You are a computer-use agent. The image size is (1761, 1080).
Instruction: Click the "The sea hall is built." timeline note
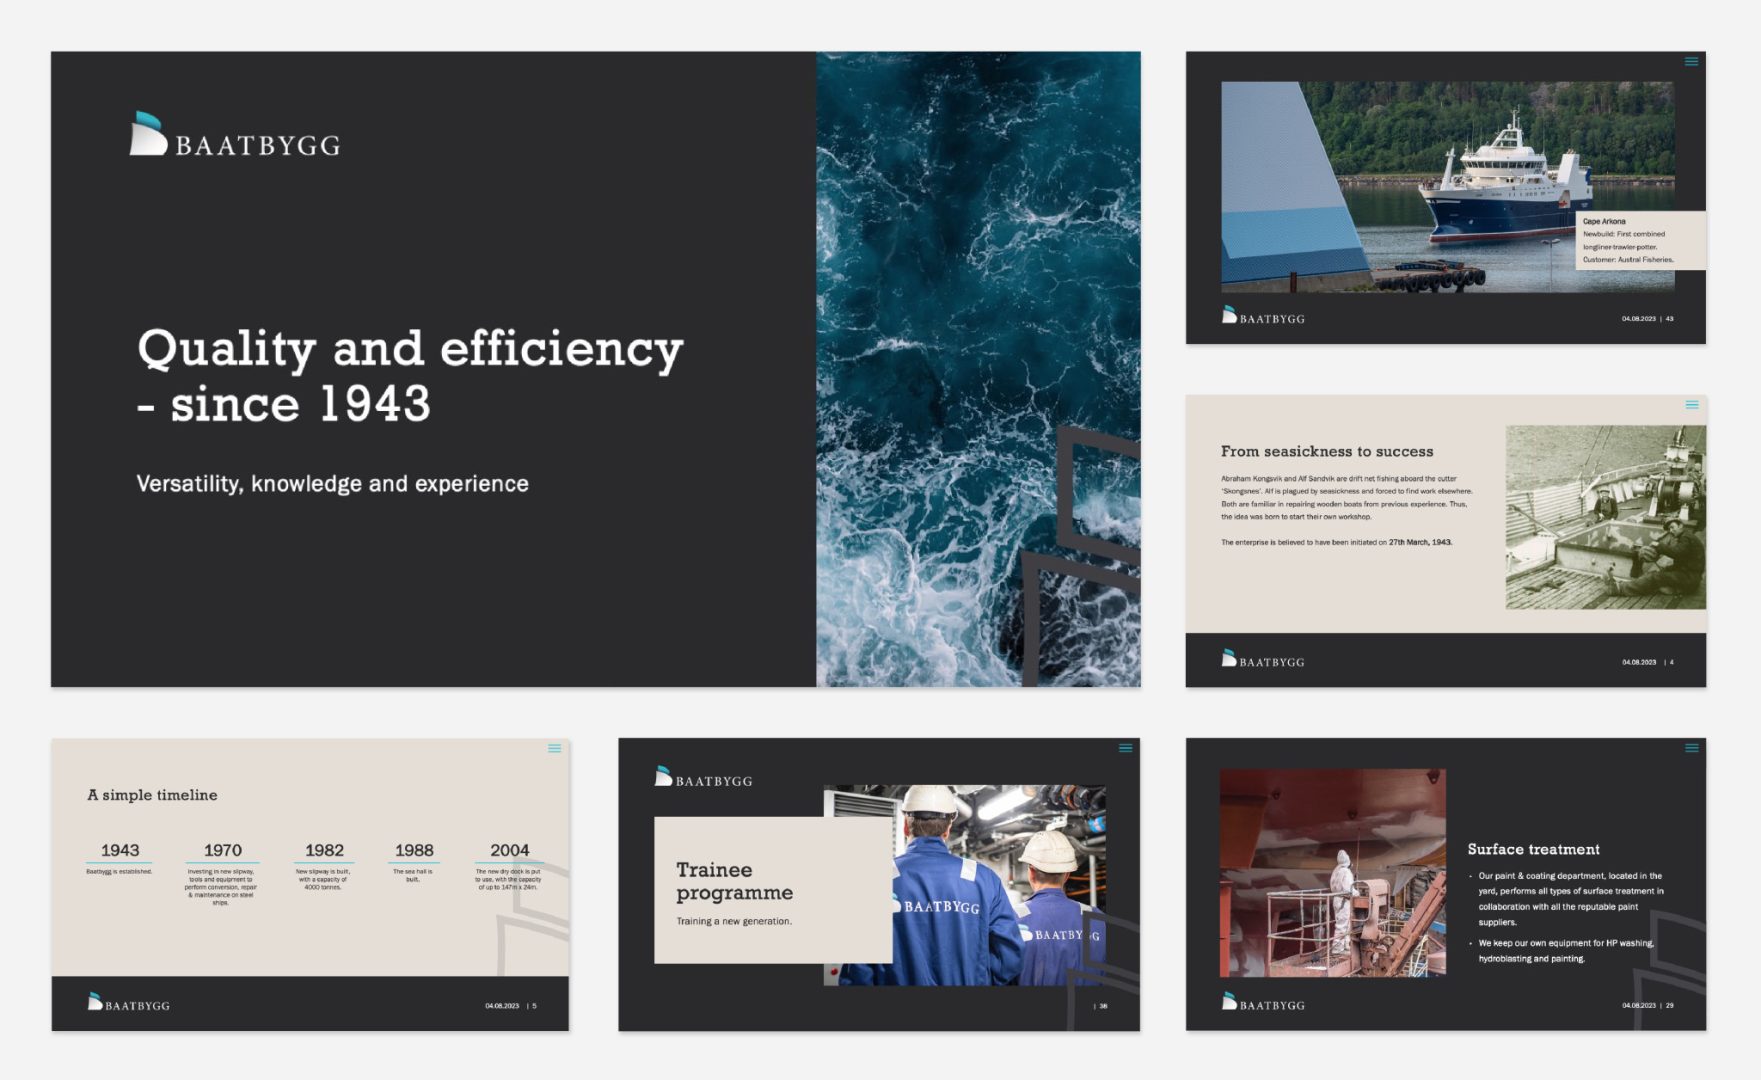(413, 875)
